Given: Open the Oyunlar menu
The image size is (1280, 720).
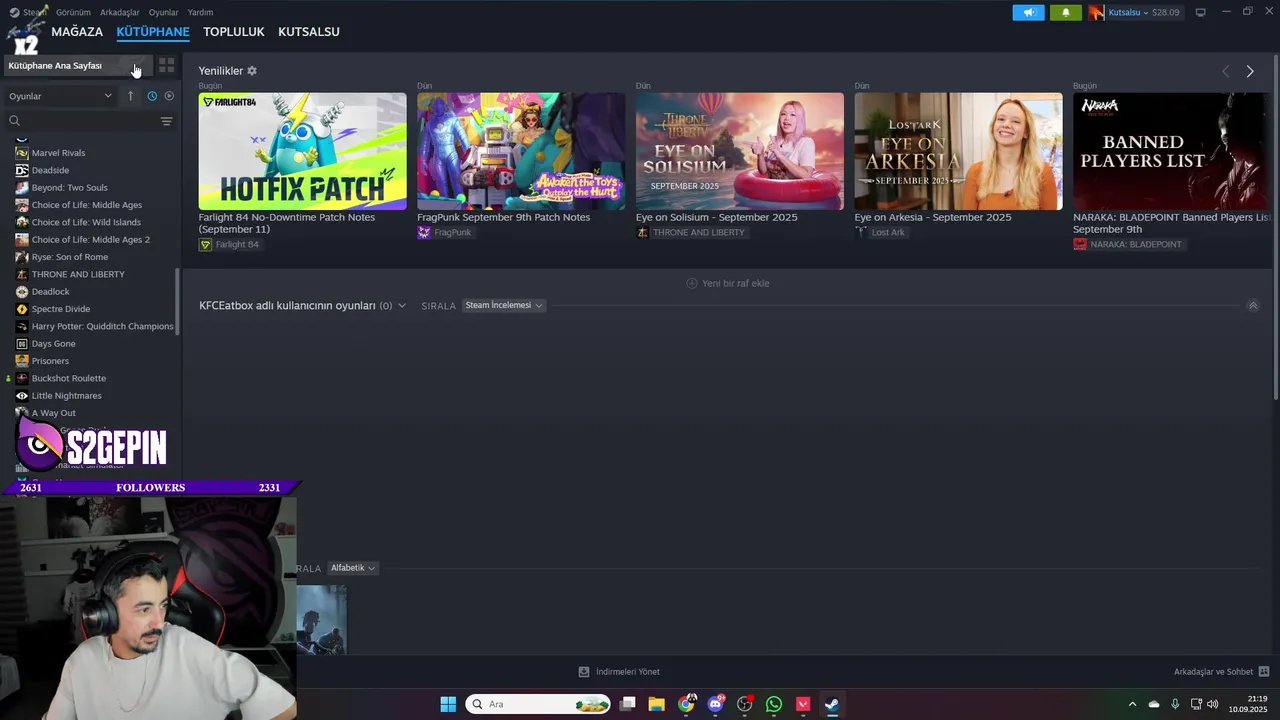Looking at the screenshot, I should (x=163, y=12).
